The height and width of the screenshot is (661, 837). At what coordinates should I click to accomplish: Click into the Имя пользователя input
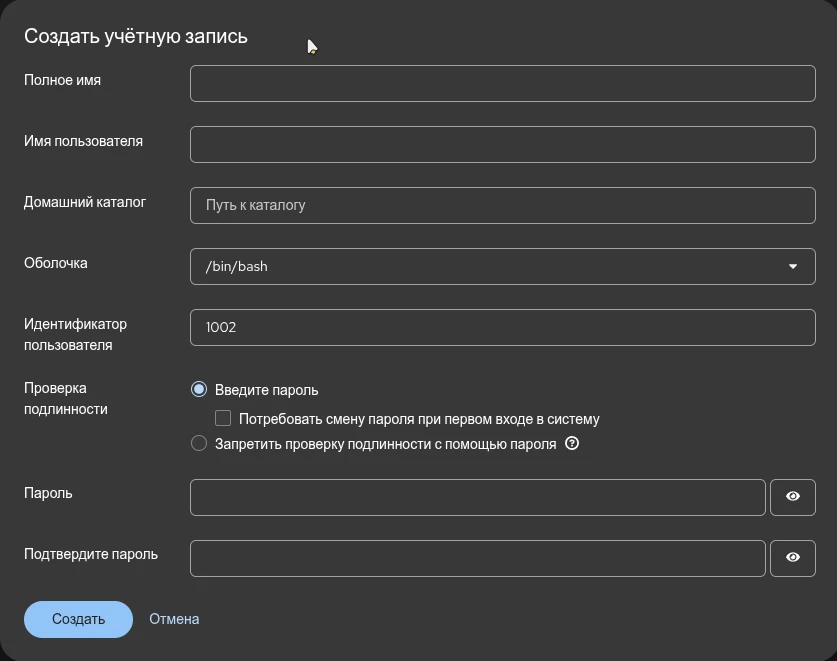502,145
